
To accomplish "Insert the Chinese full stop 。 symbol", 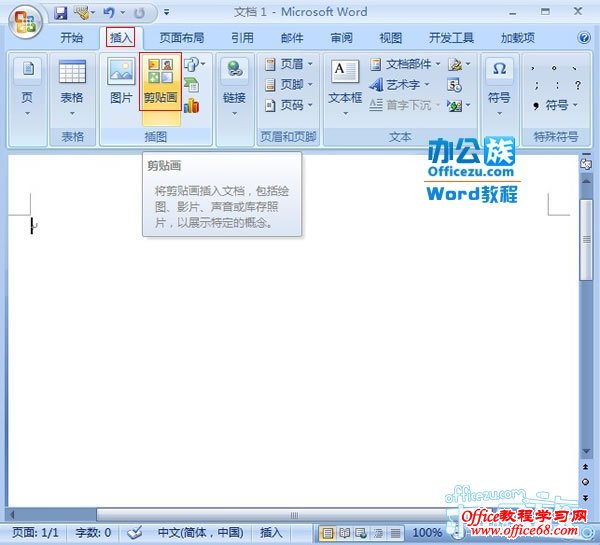I will coord(554,68).
